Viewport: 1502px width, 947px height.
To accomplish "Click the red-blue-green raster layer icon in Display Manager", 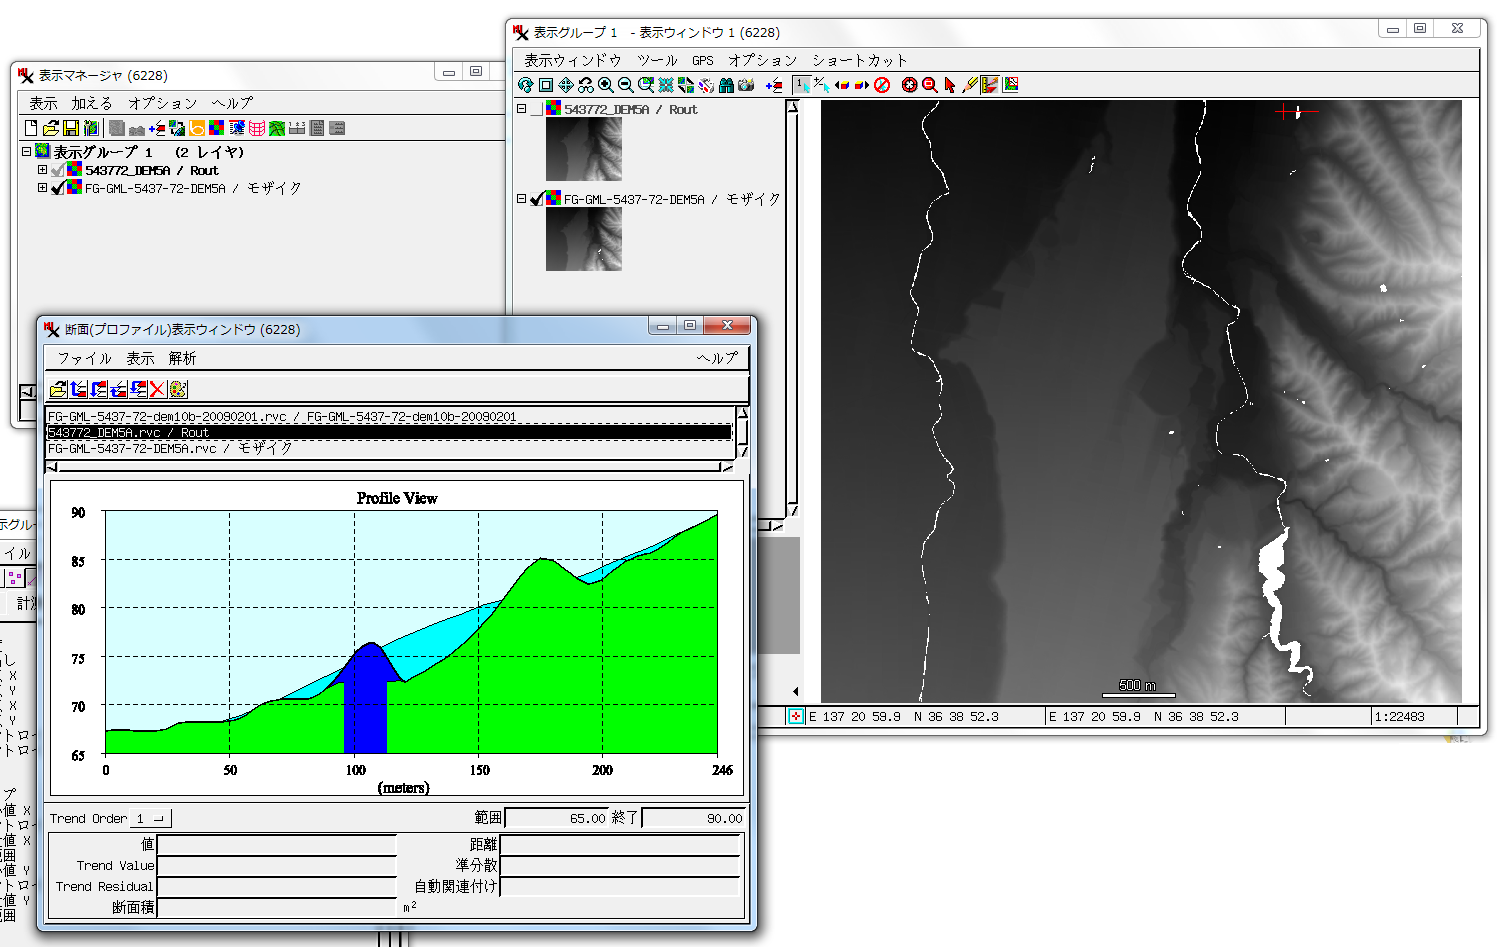I will pos(216,128).
